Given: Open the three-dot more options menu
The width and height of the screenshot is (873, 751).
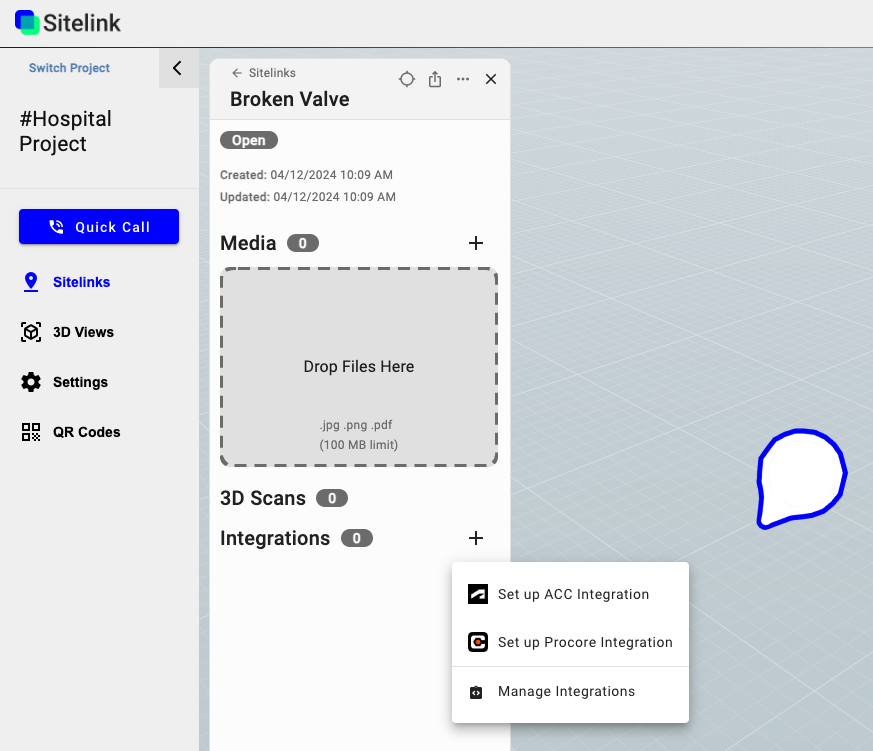Looking at the screenshot, I should (463, 79).
